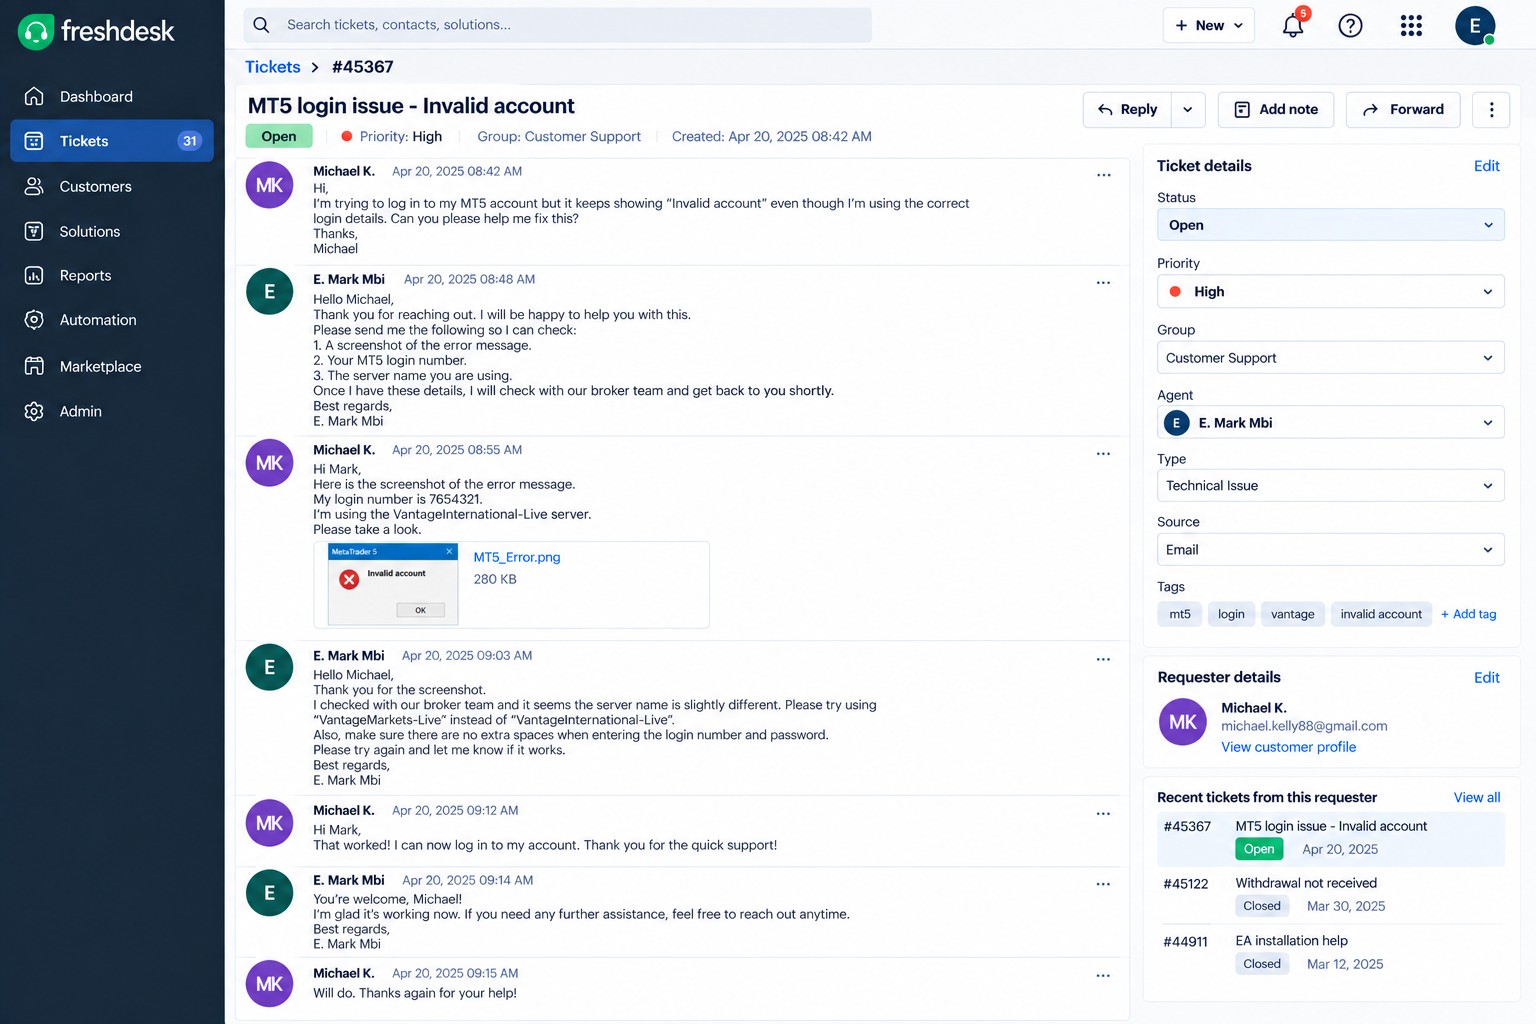The width and height of the screenshot is (1536, 1024).
Task: Open options for Mark's 09:14 AM reply
Action: point(1104,884)
